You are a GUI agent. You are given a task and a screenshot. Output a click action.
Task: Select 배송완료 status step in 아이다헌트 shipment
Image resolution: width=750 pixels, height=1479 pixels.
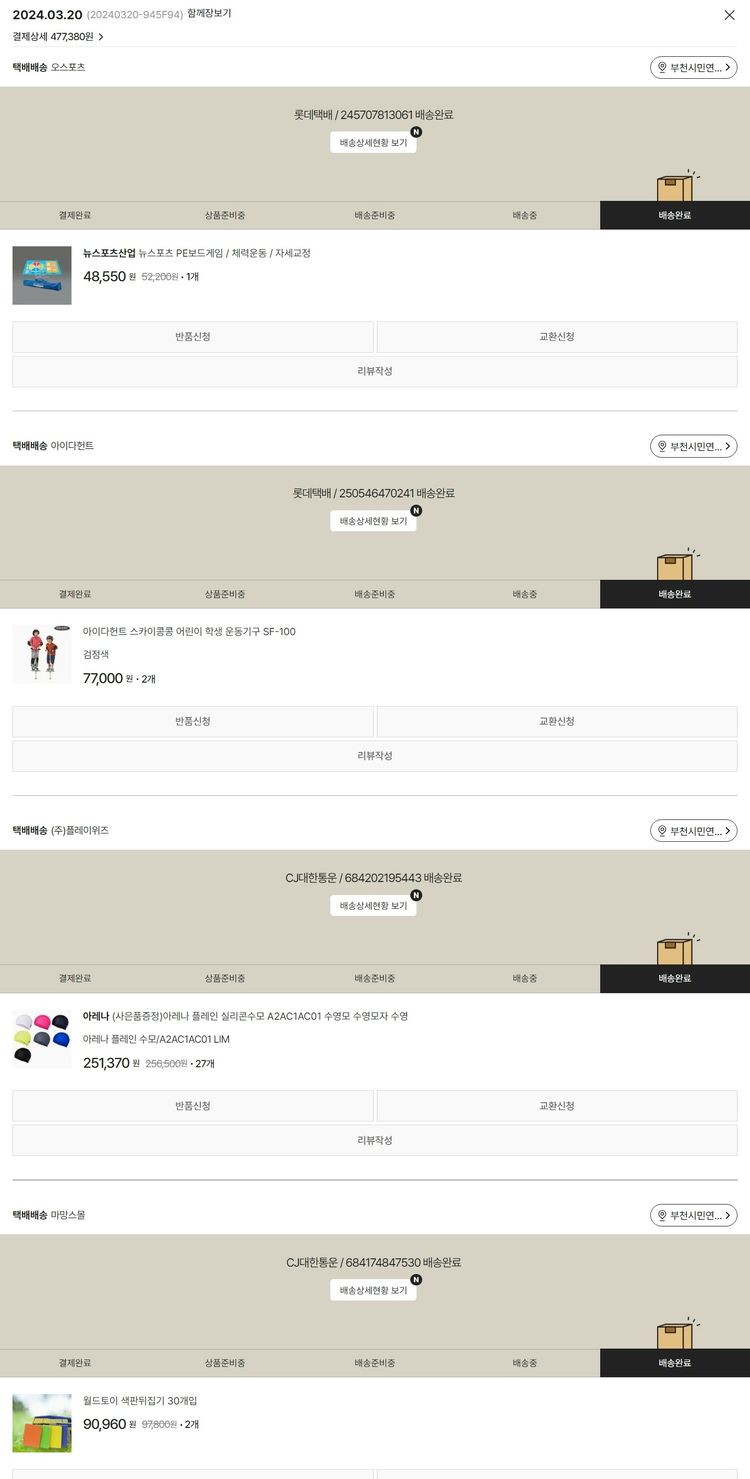click(x=675, y=594)
